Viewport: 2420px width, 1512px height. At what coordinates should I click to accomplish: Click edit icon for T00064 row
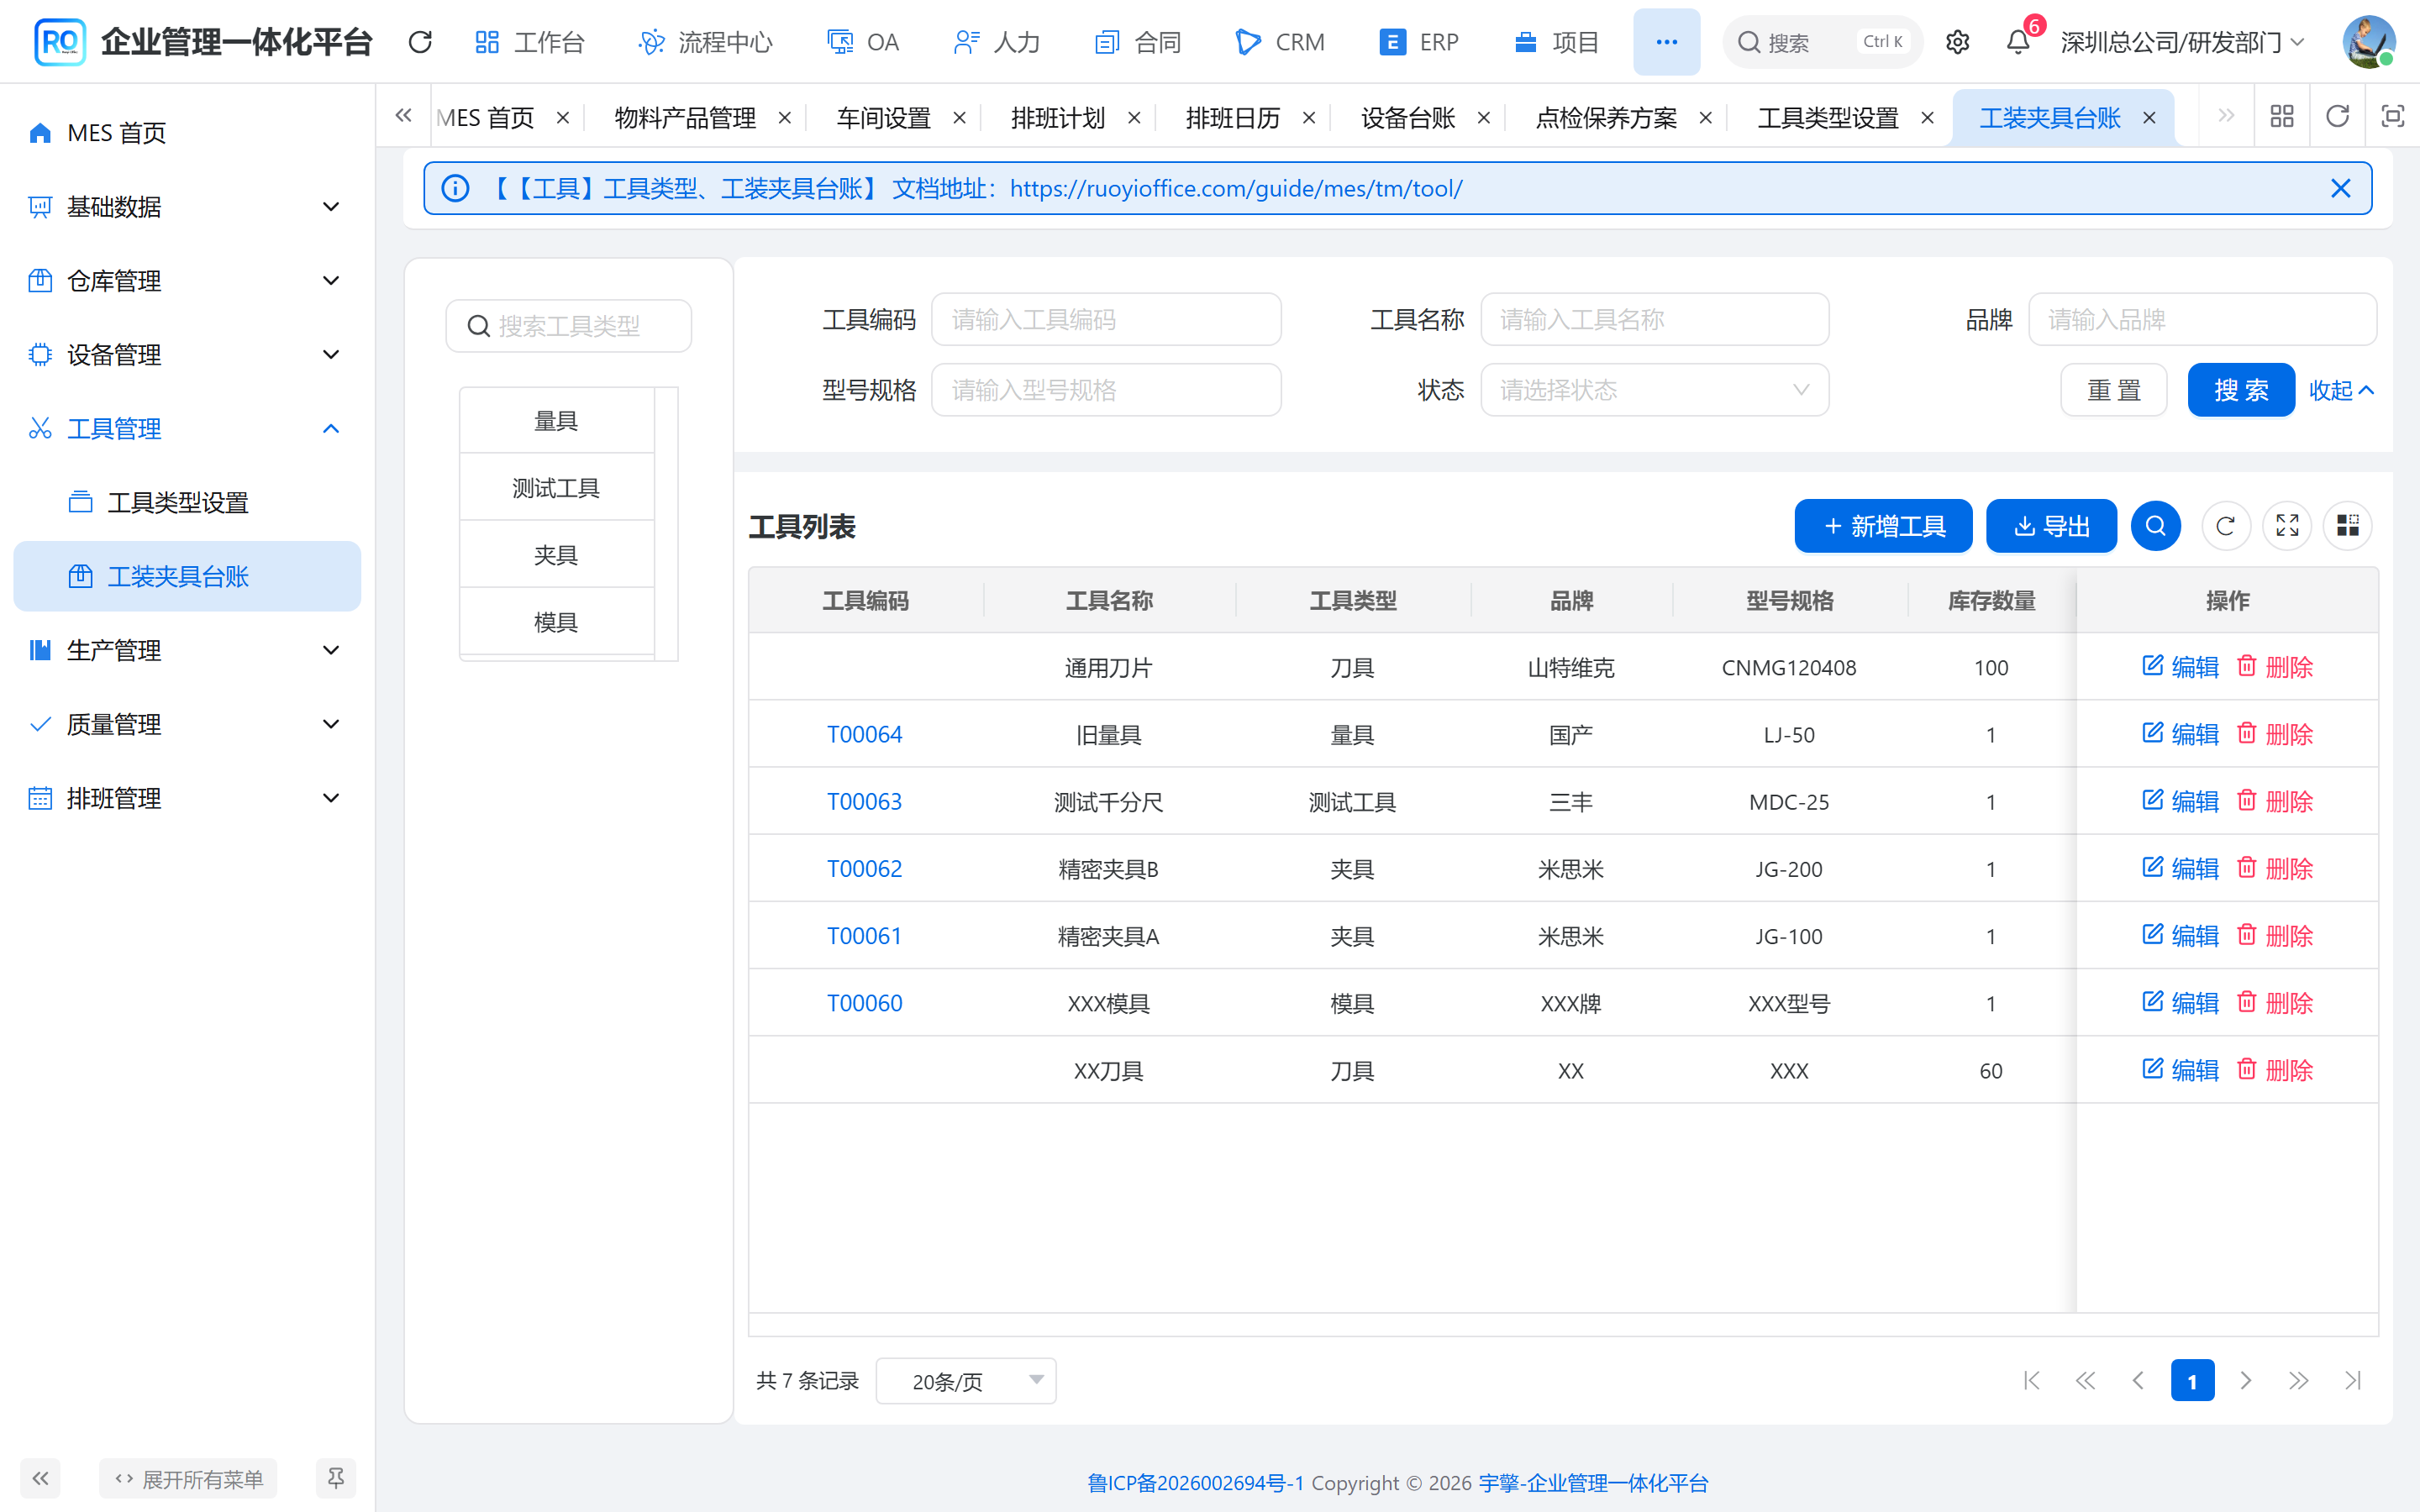coord(2152,734)
